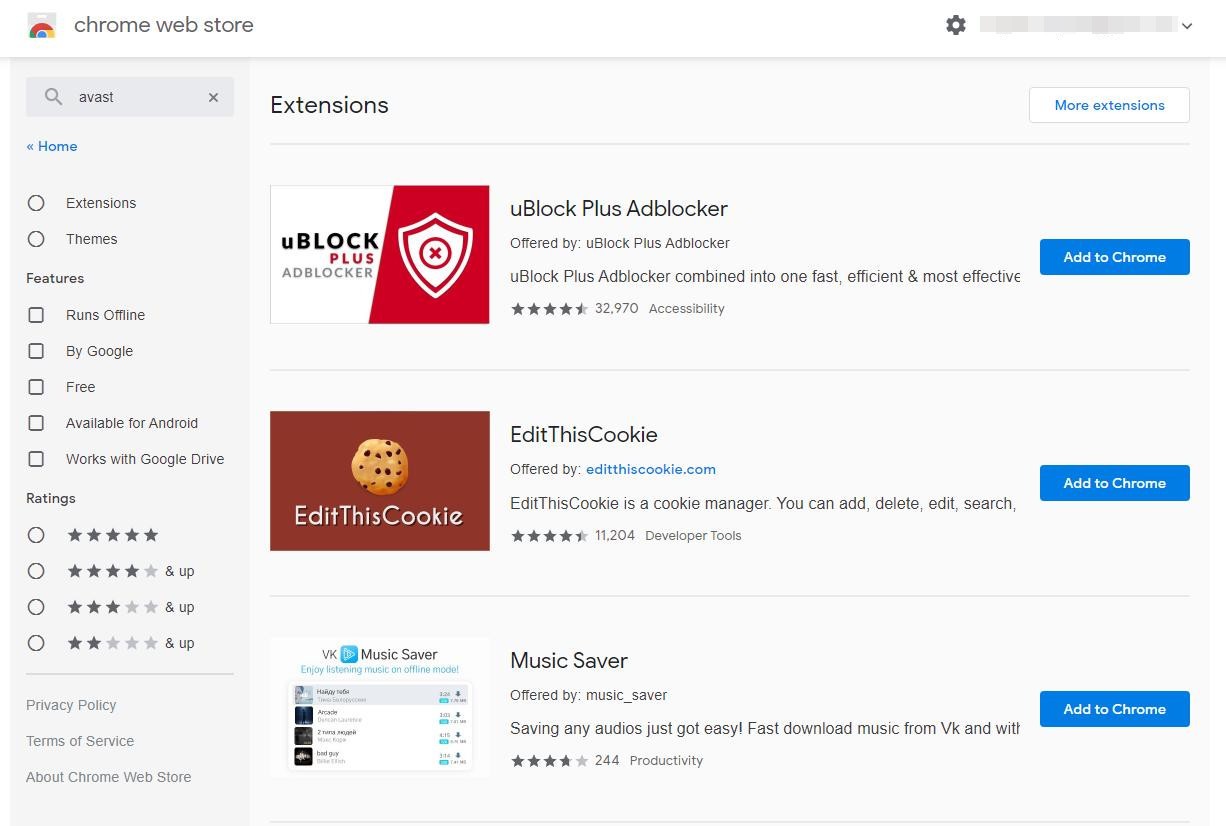Select the five-star rating filter
The height and width of the screenshot is (826, 1226).
[x=36, y=535]
